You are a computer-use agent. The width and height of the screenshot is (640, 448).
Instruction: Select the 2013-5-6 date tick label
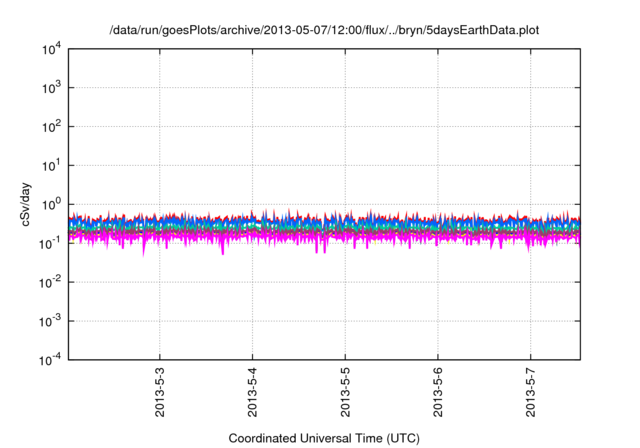(438, 395)
